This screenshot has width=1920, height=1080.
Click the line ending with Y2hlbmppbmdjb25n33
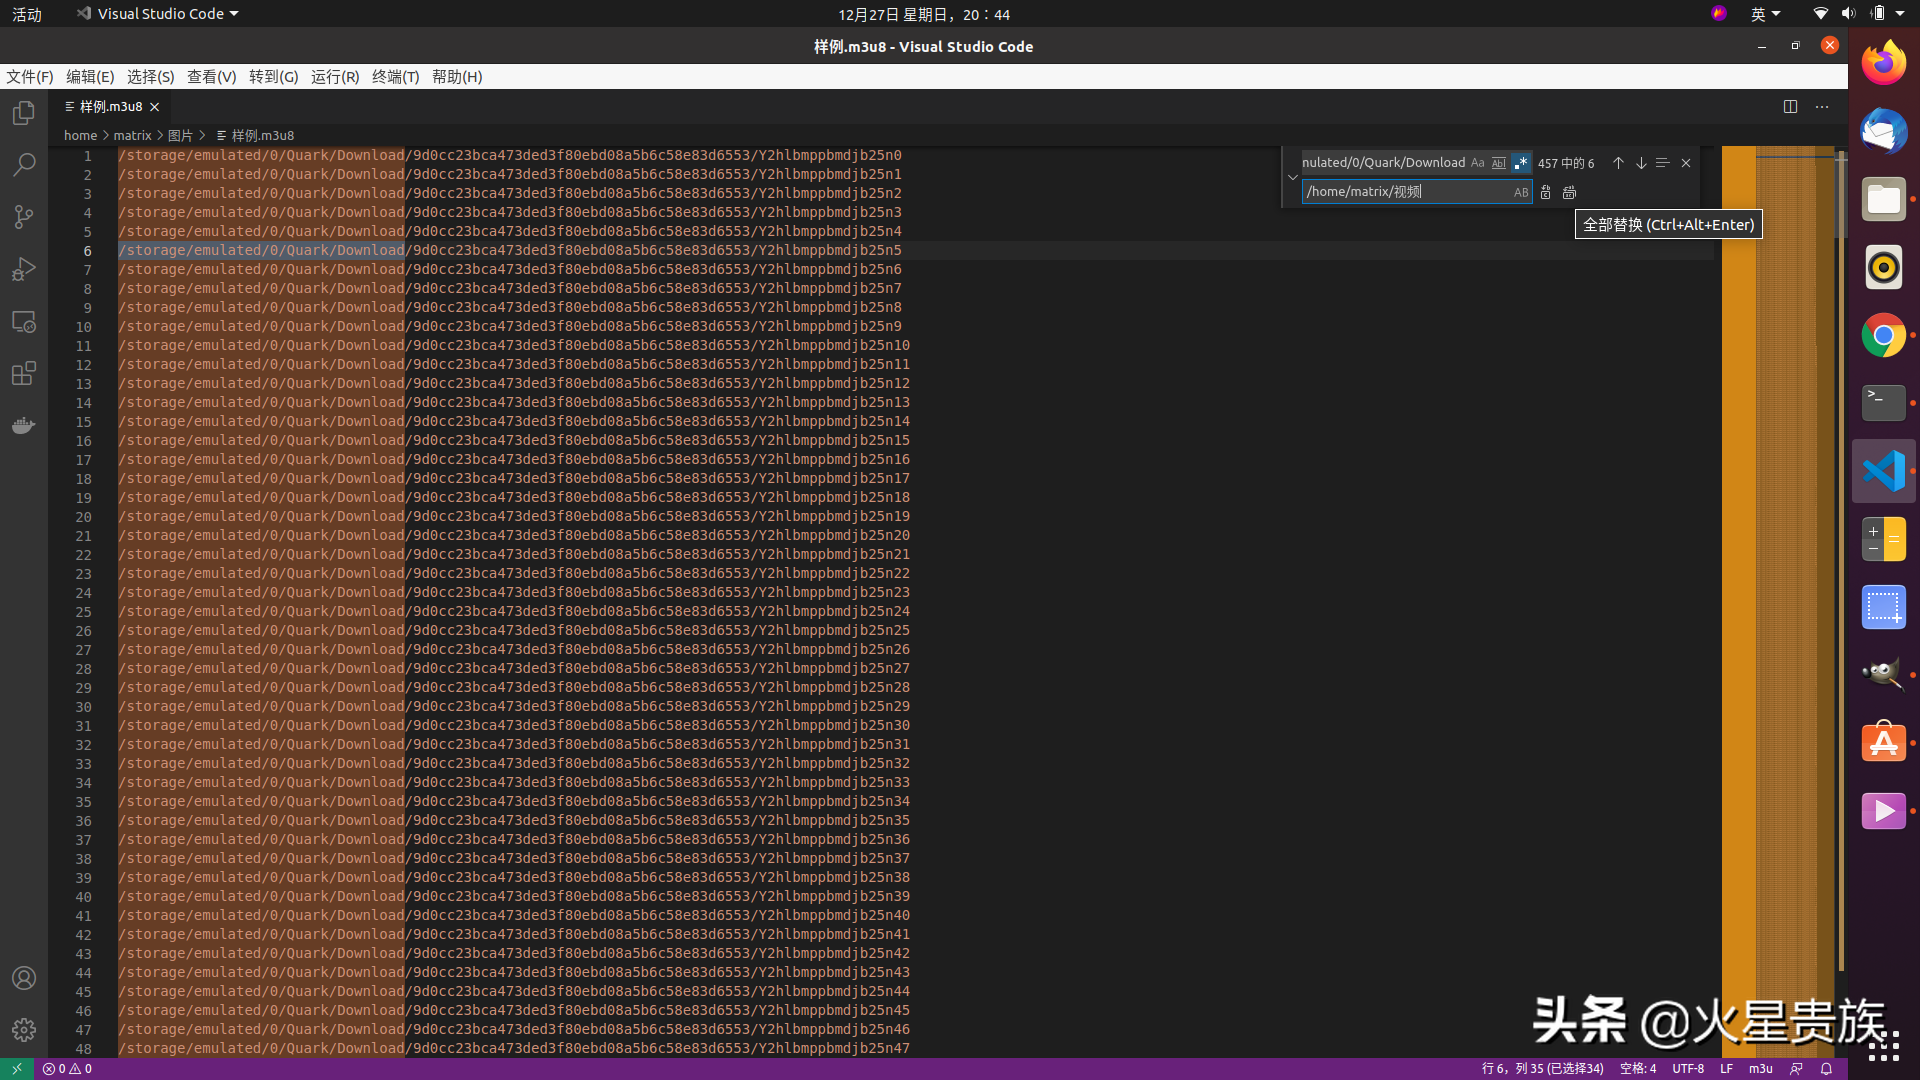click(514, 783)
